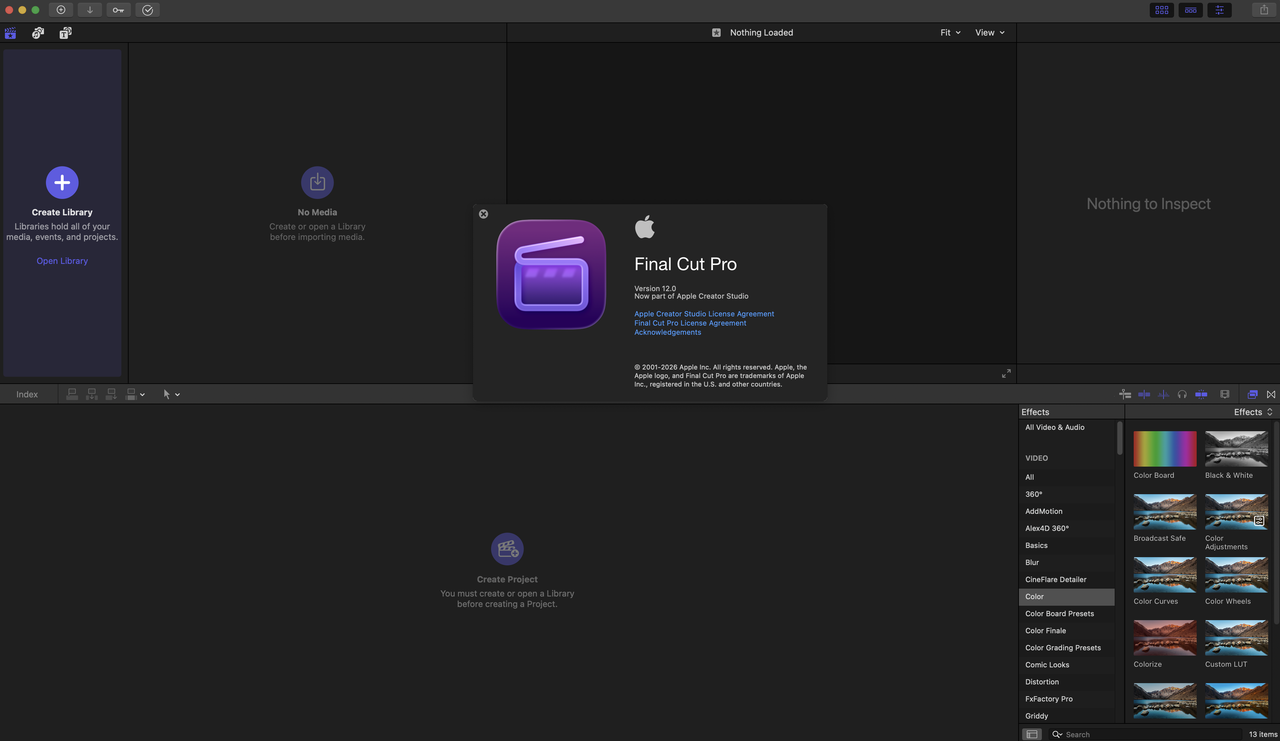The height and width of the screenshot is (741, 1280).
Task: Toggle video and audio skimming
Action: [1144, 394]
